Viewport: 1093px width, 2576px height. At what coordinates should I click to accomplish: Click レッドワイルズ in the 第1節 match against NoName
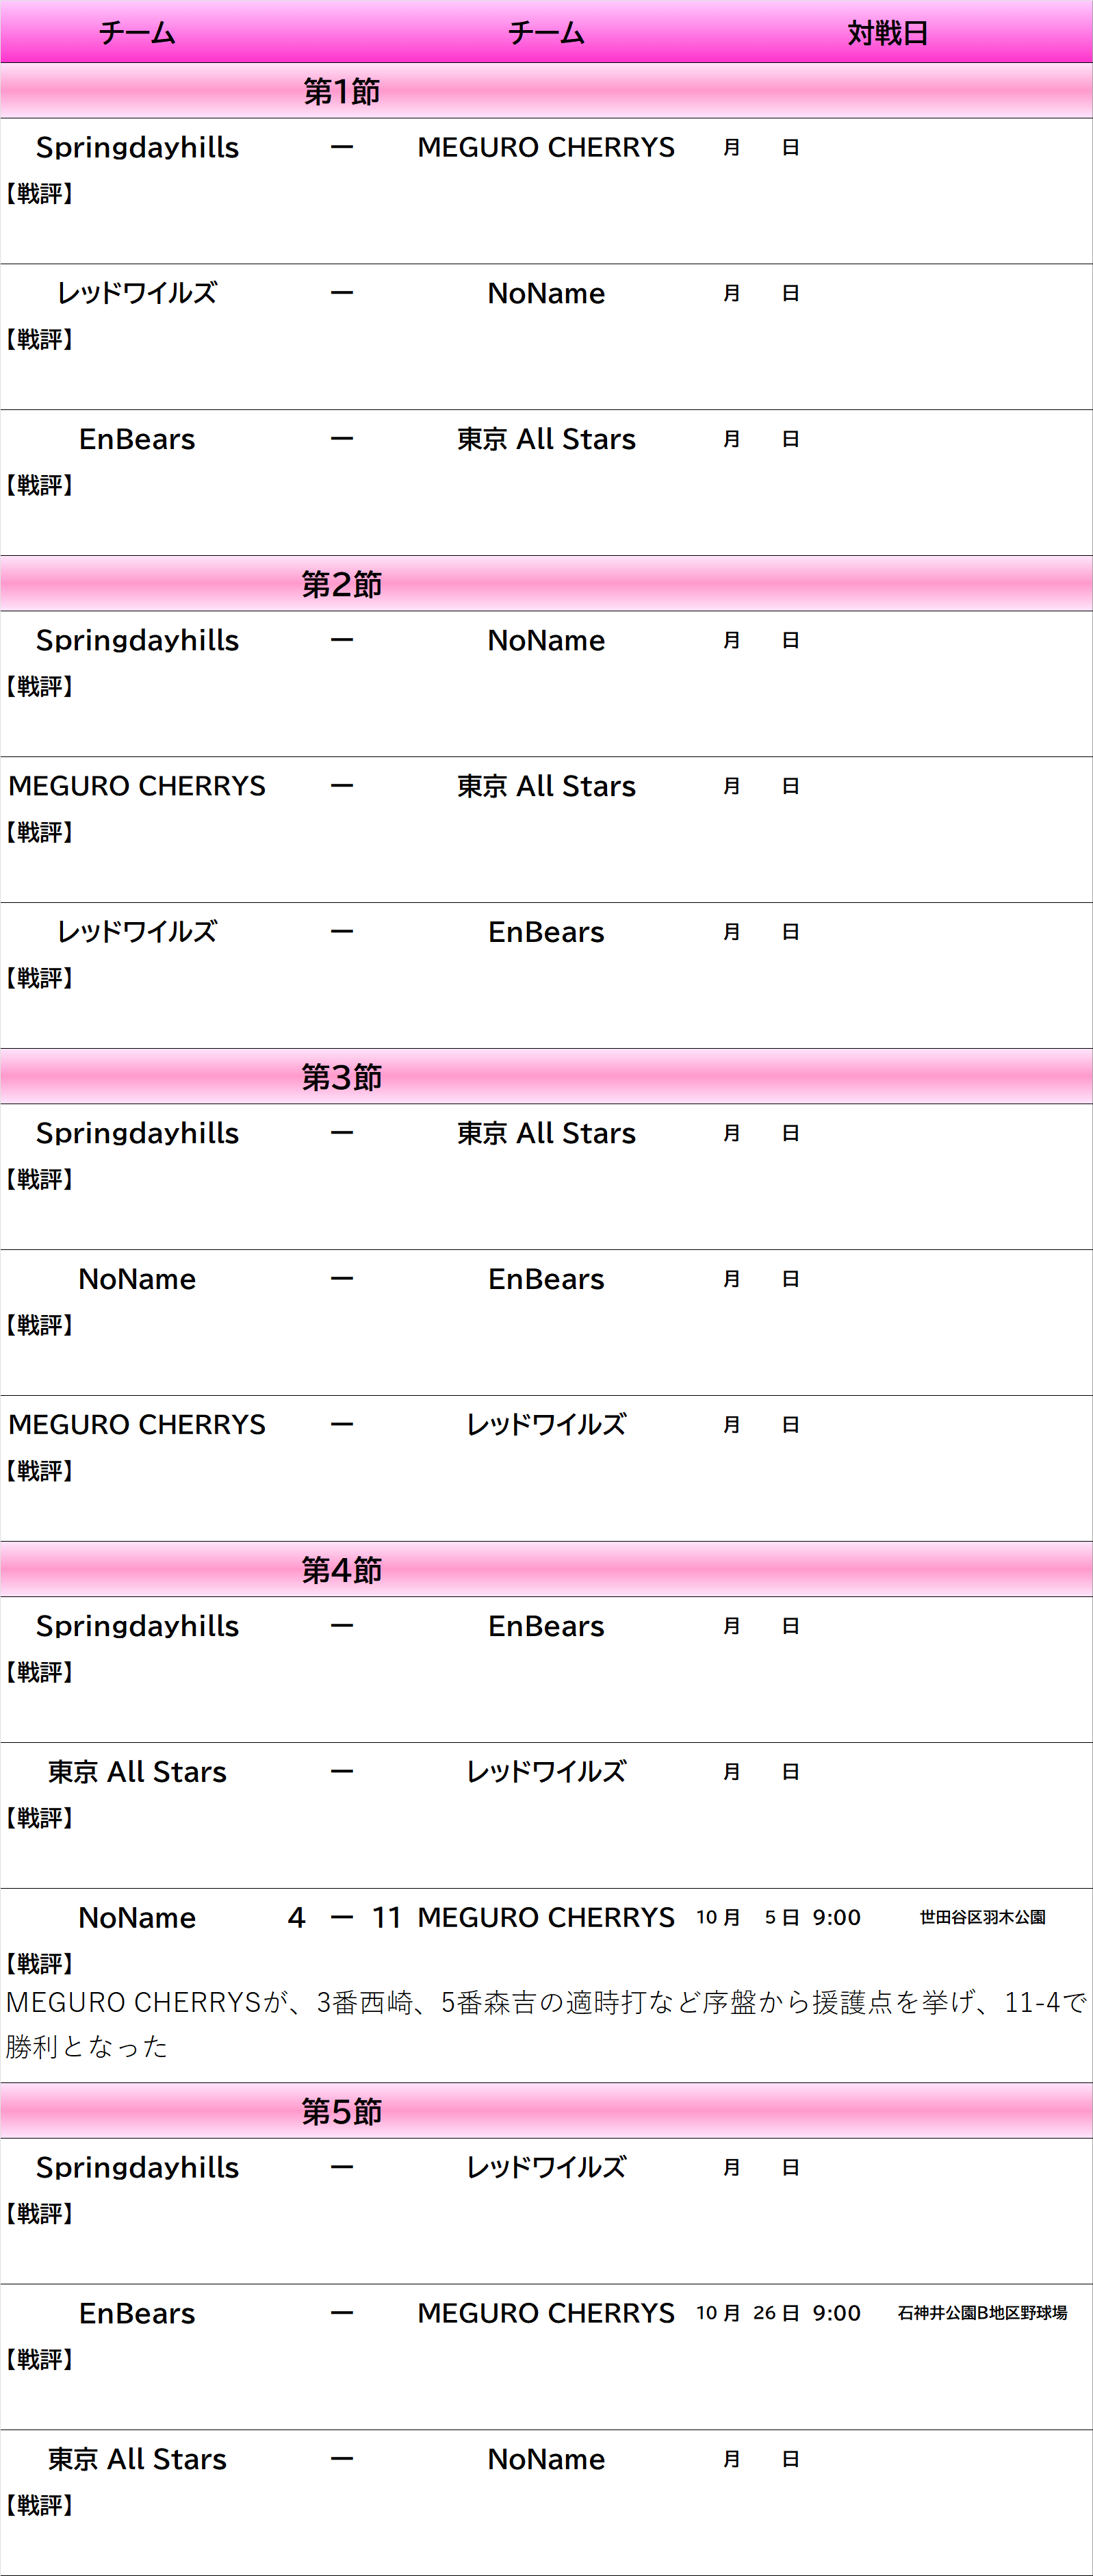[x=137, y=293]
